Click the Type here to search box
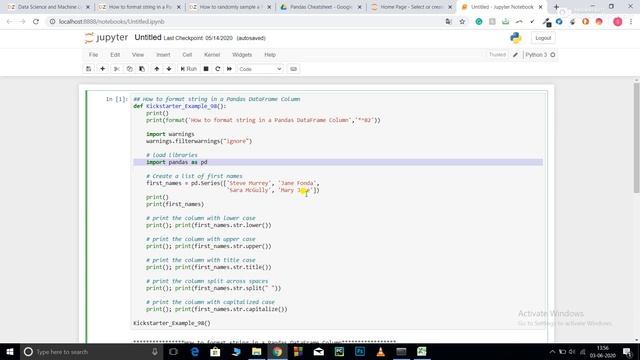This screenshot has width=640, height=360. [91, 351]
